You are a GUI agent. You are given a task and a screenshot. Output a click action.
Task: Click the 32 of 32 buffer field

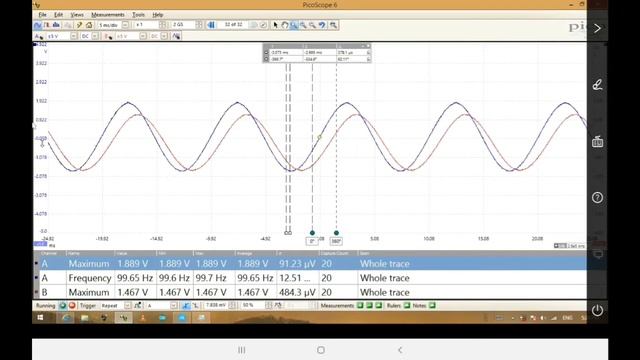233,25
